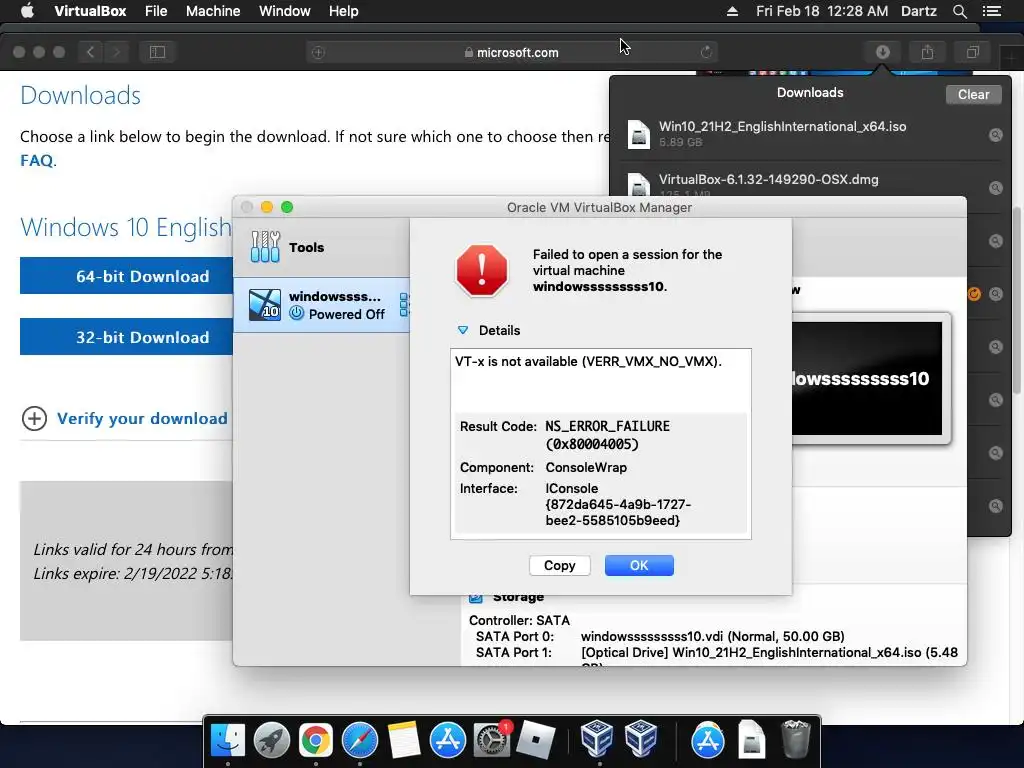Open the VirtualBox application menu
Screen dimensions: 1024x768
pos(90,11)
